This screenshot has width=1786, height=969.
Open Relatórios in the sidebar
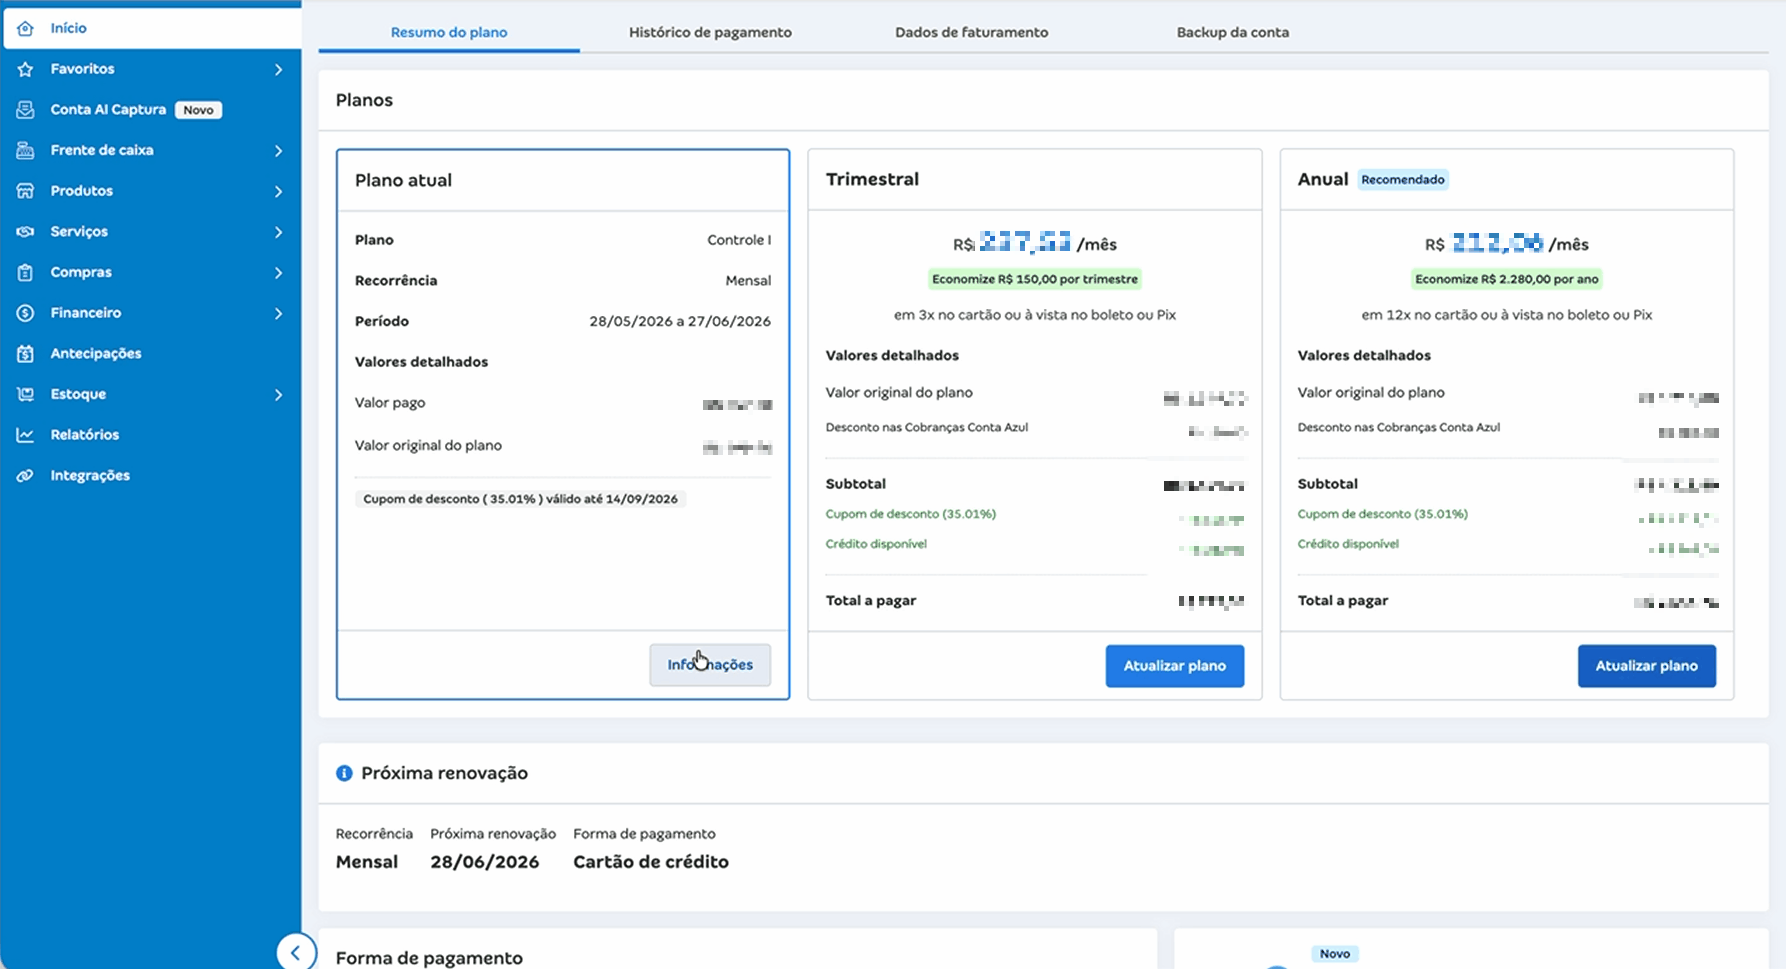point(152,435)
